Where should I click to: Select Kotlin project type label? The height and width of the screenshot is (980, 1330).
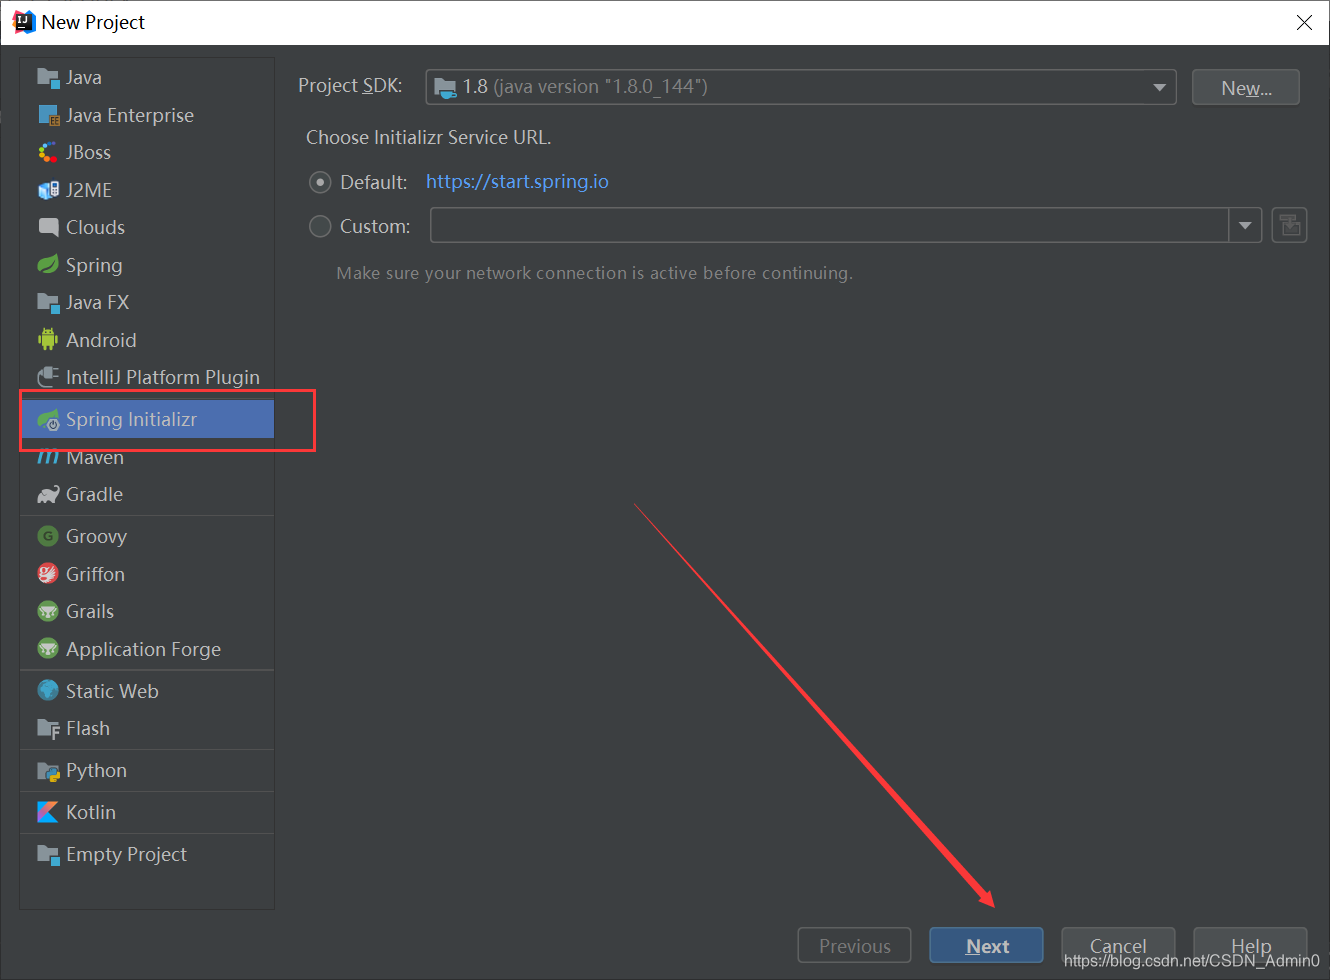[91, 813]
